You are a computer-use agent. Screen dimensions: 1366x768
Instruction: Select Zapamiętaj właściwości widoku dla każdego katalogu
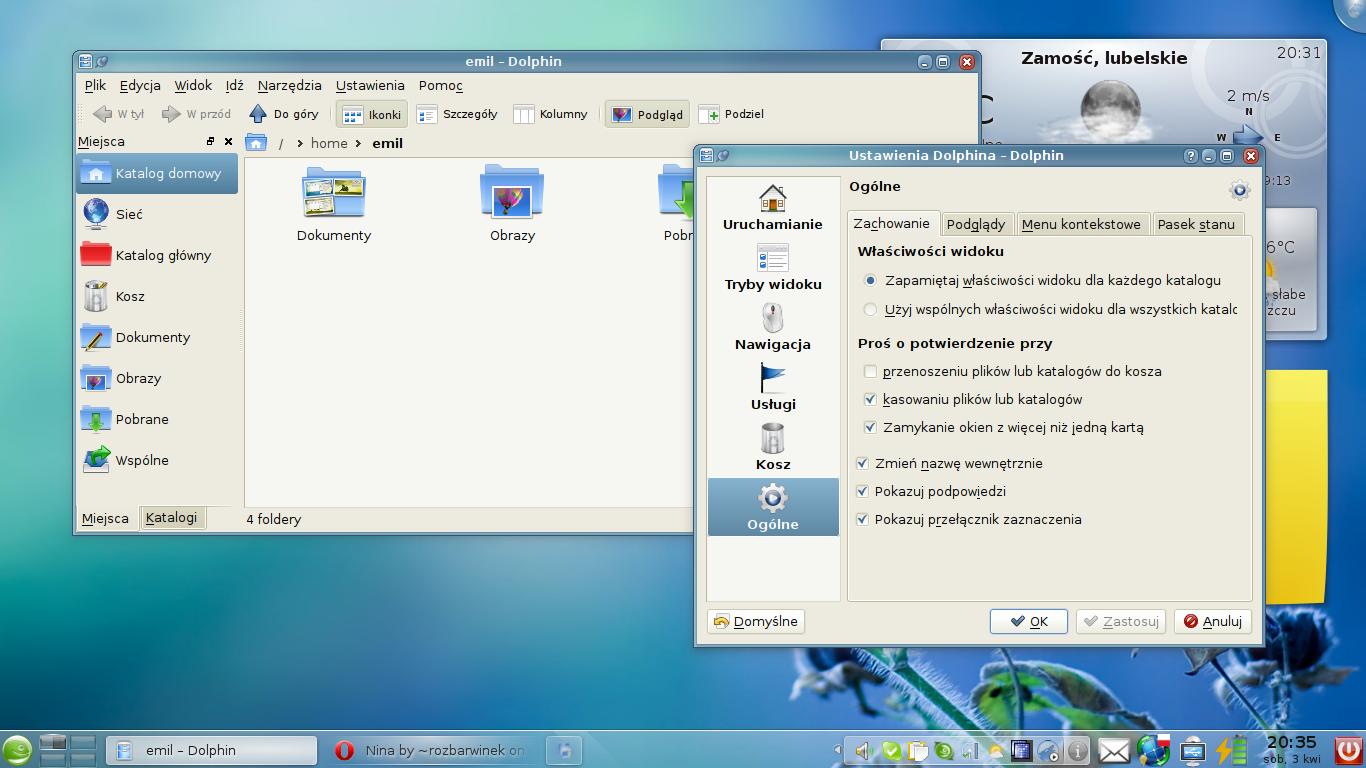click(x=1042, y=280)
